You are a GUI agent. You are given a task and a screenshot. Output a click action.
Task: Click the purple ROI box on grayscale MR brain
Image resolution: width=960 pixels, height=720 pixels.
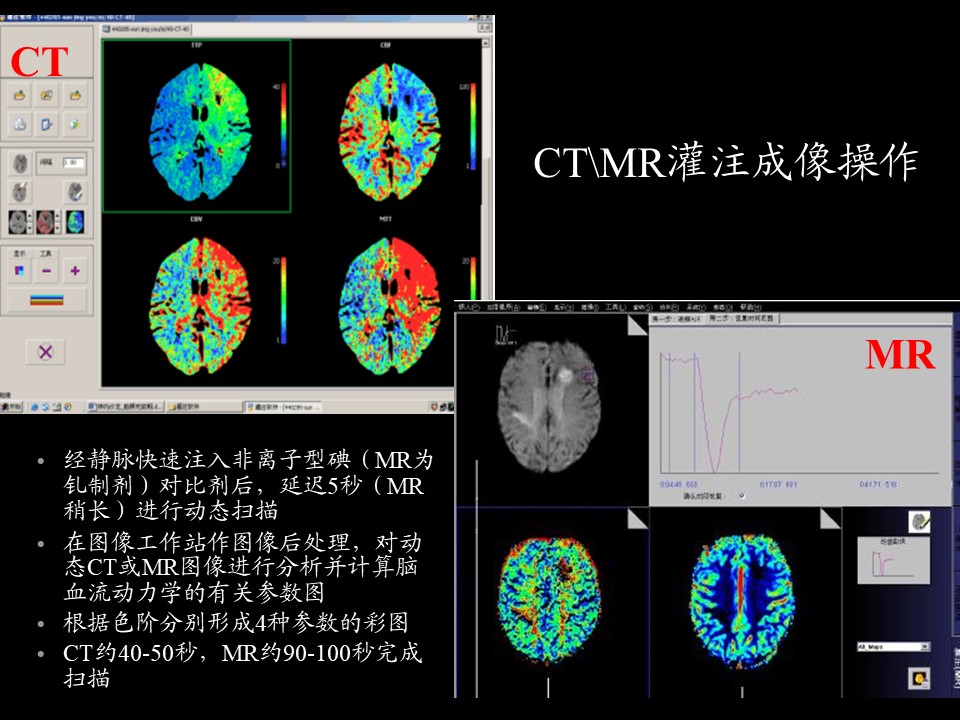(x=588, y=374)
